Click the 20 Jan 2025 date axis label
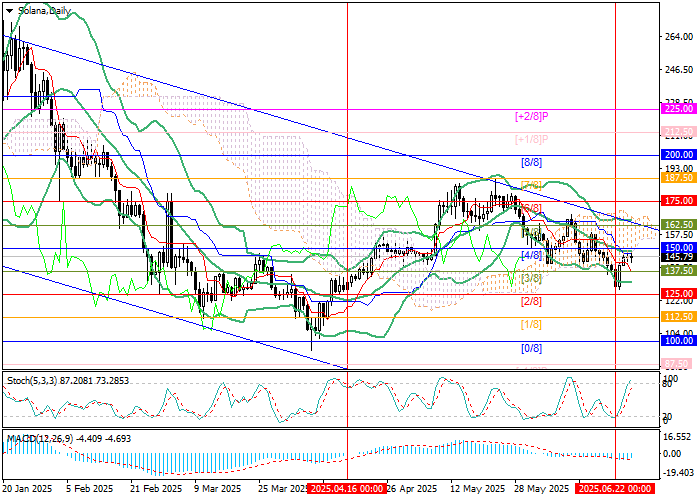 26,489
